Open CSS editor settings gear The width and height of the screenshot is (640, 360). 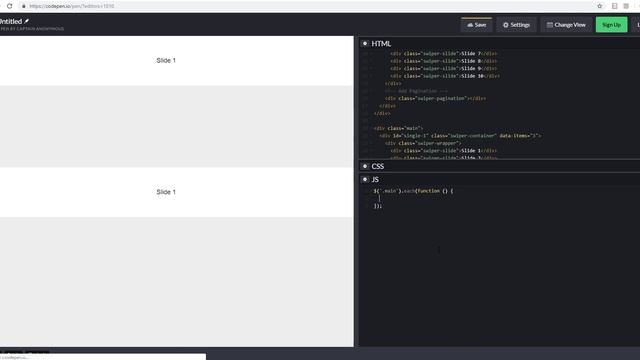click(365, 166)
